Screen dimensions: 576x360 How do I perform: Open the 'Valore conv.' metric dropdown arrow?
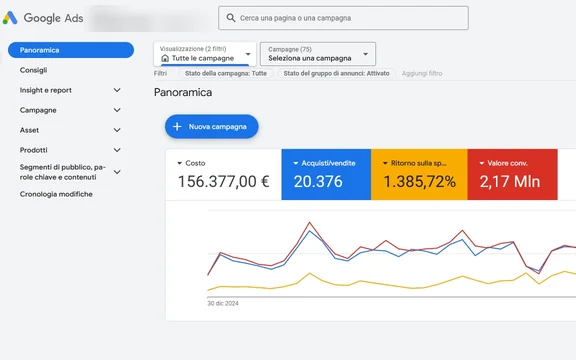[482, 163]
